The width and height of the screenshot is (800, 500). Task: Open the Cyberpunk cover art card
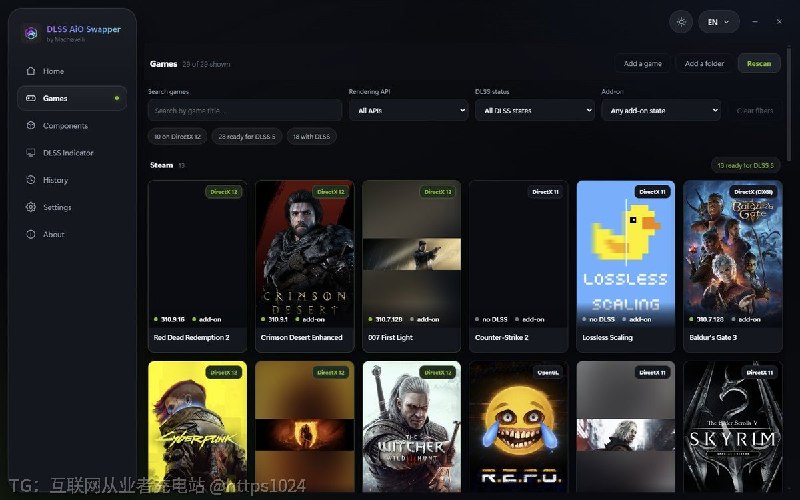tap(197, 427)
